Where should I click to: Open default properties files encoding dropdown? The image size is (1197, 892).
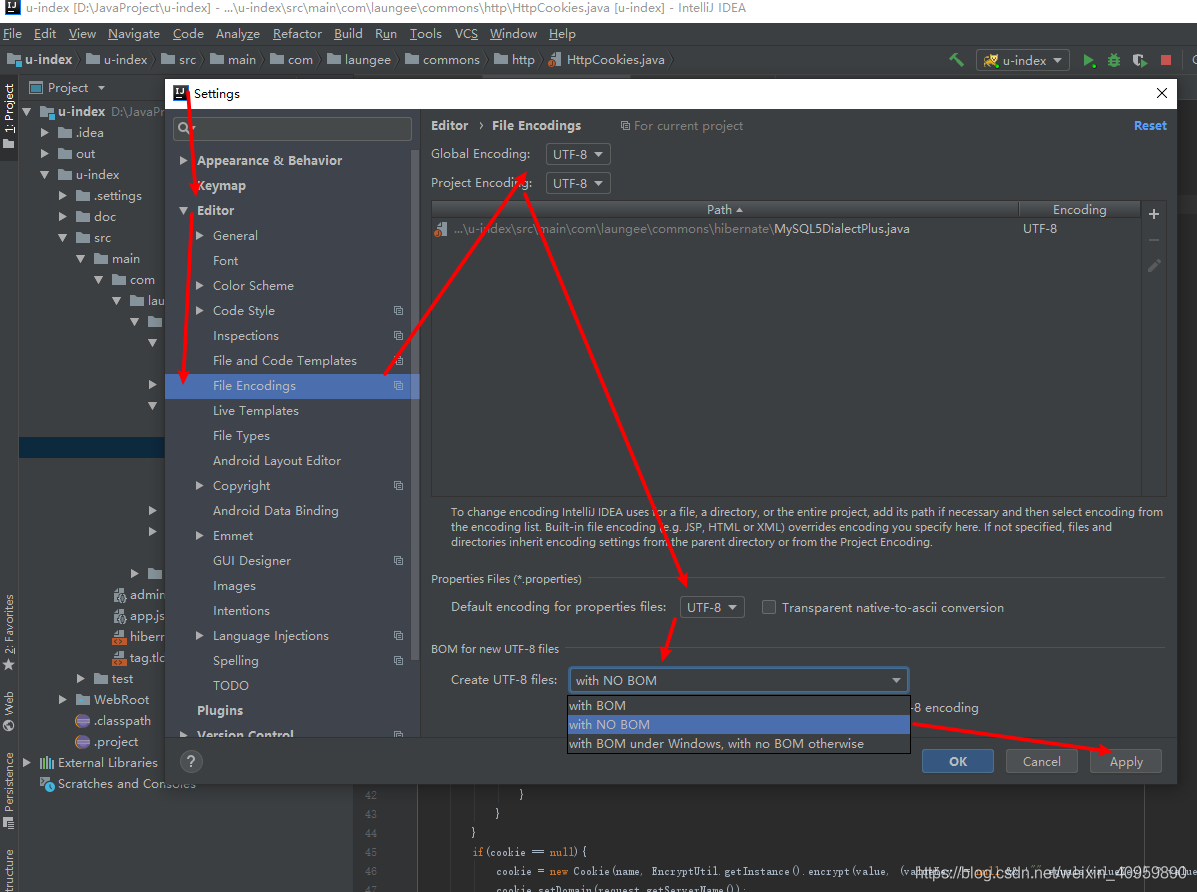pos(711,607)
